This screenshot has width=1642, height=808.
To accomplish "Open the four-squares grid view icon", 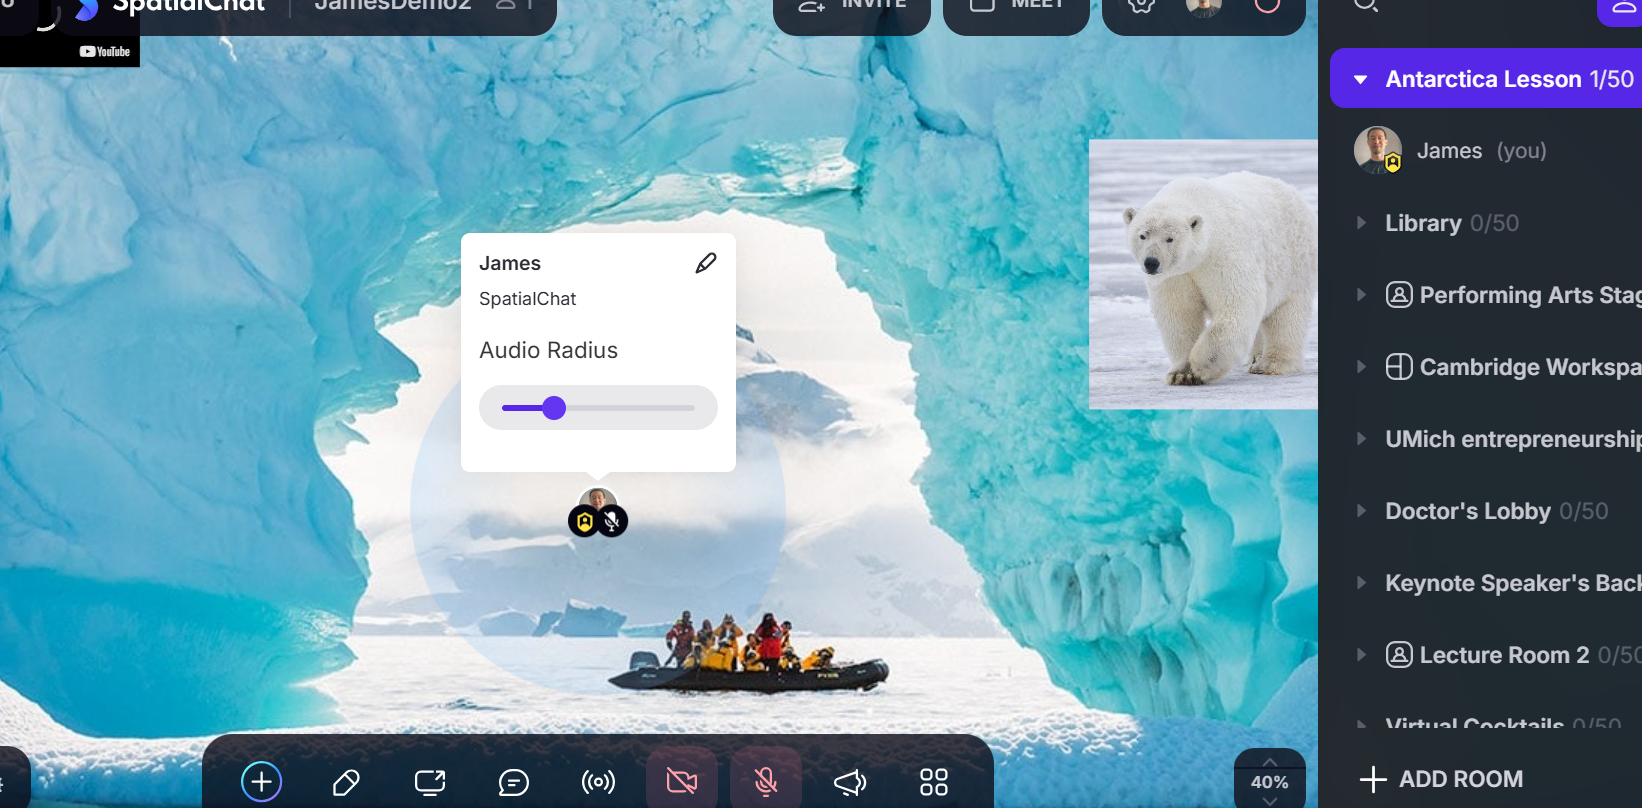I will pos(933,782).
